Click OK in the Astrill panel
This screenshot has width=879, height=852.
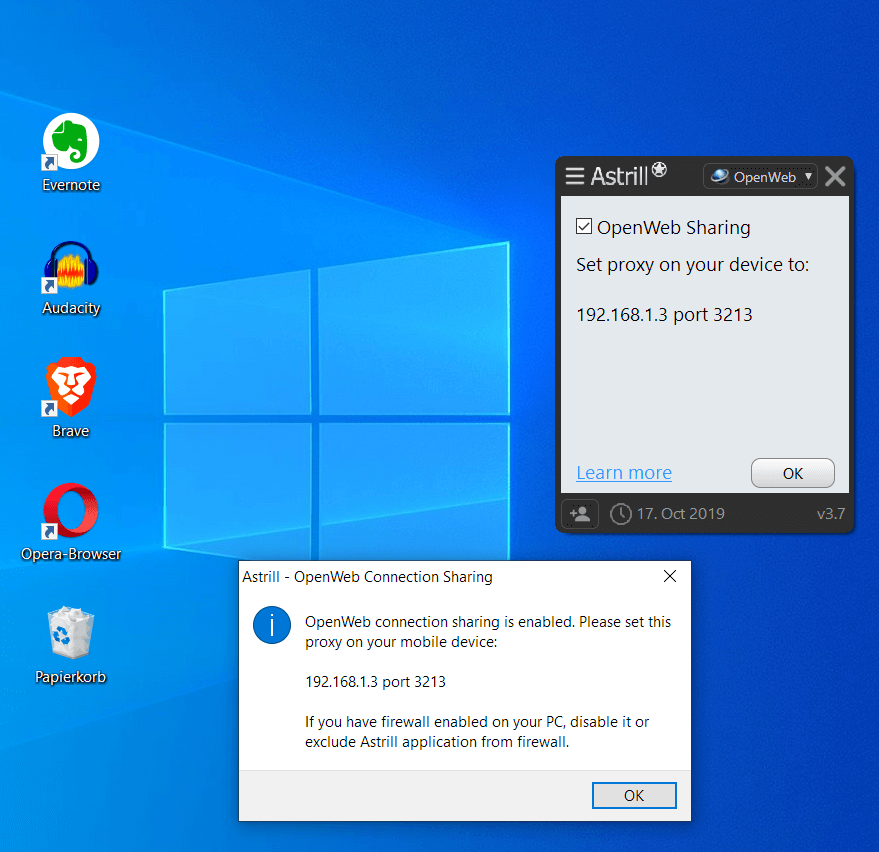coord(793,473)
